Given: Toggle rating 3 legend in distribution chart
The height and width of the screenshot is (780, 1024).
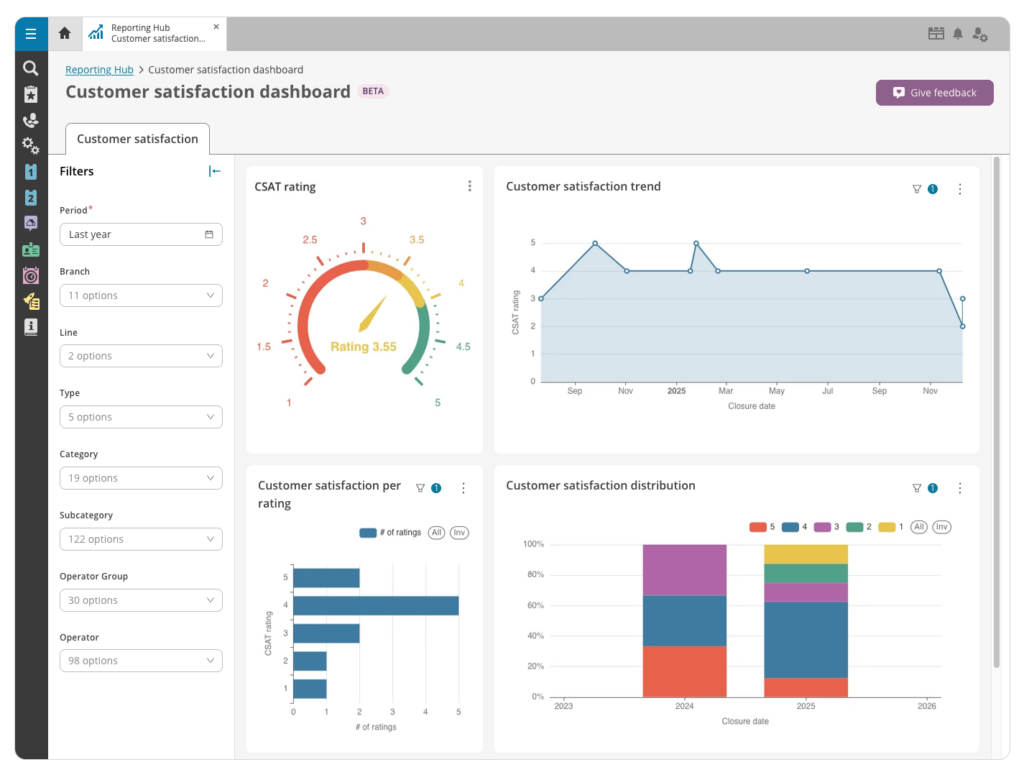Looking at the screenshot, I should (x=826, y=527).
